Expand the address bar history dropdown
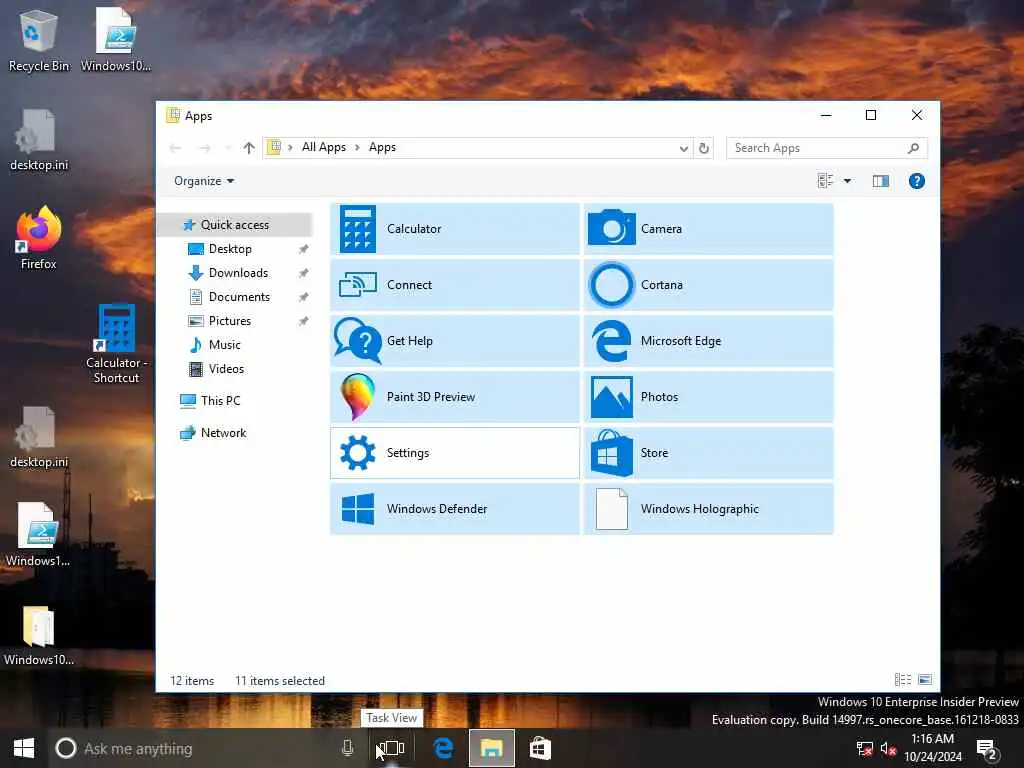This screenshot has height=768, width=1024. click(683, 148)
